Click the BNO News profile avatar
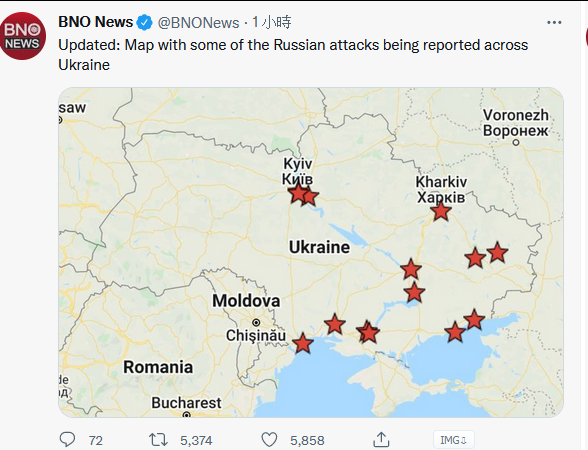This screenshot has width=588, height=450. (23, 36)
